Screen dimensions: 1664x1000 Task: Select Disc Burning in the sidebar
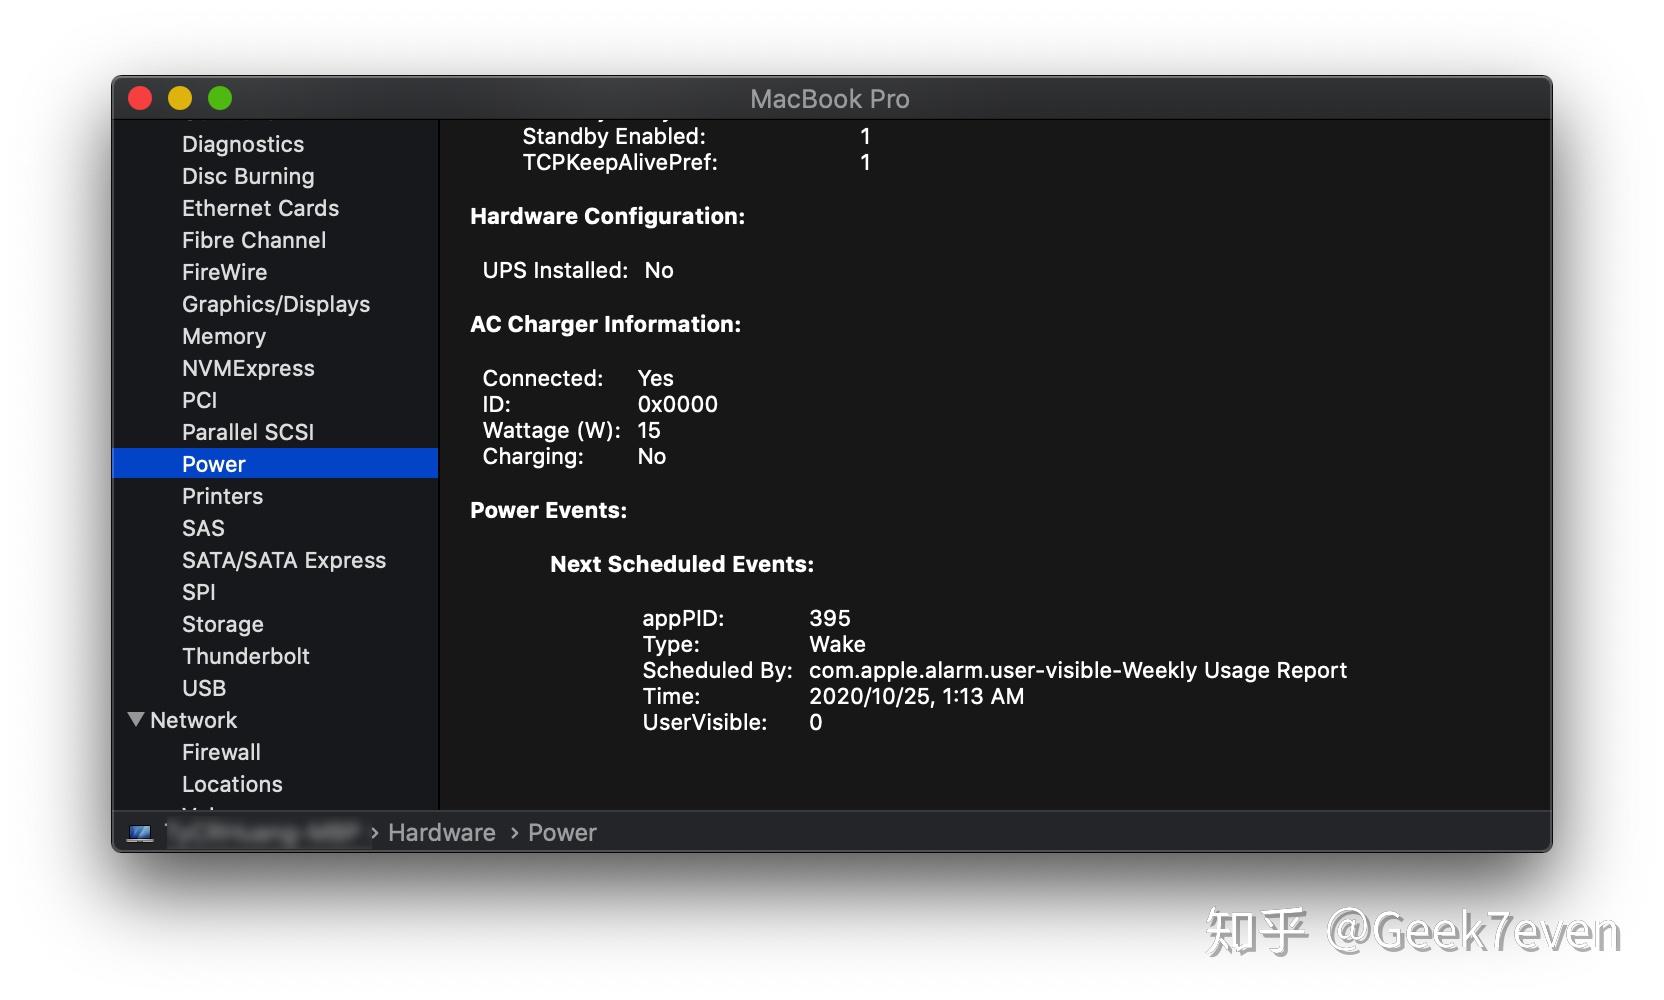point(248,176)
